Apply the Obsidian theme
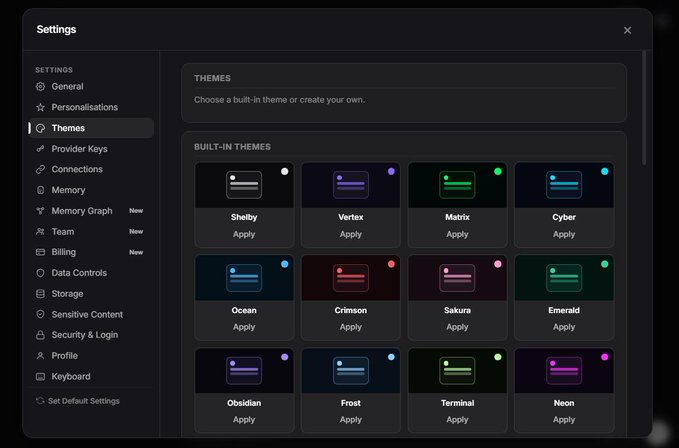 (244, 419)
